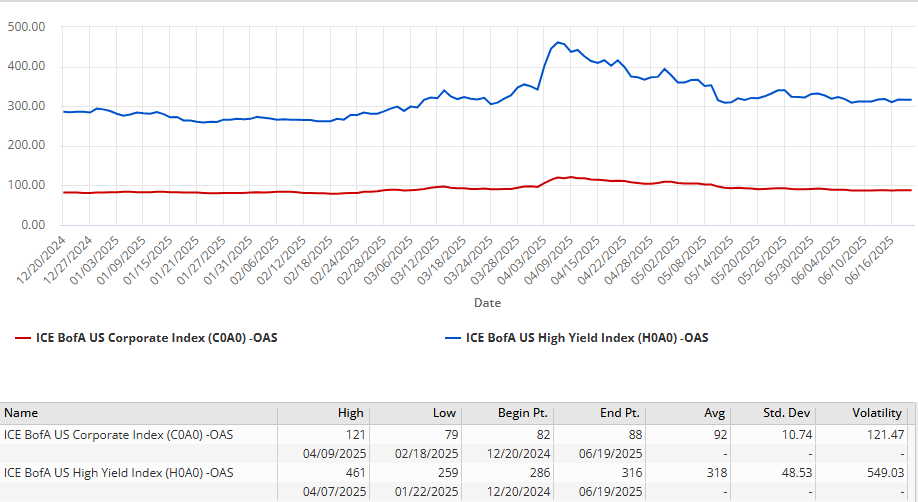Click the 06/16/2025 x-axis date label

tap(869, 260)
